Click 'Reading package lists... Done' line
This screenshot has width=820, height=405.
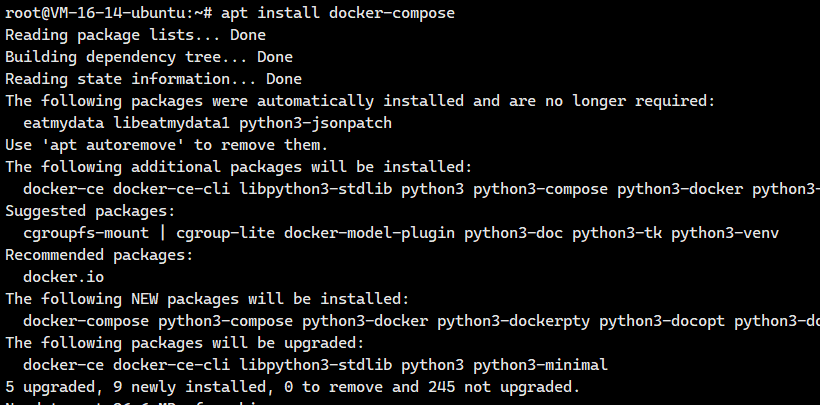tap(135, 35)
